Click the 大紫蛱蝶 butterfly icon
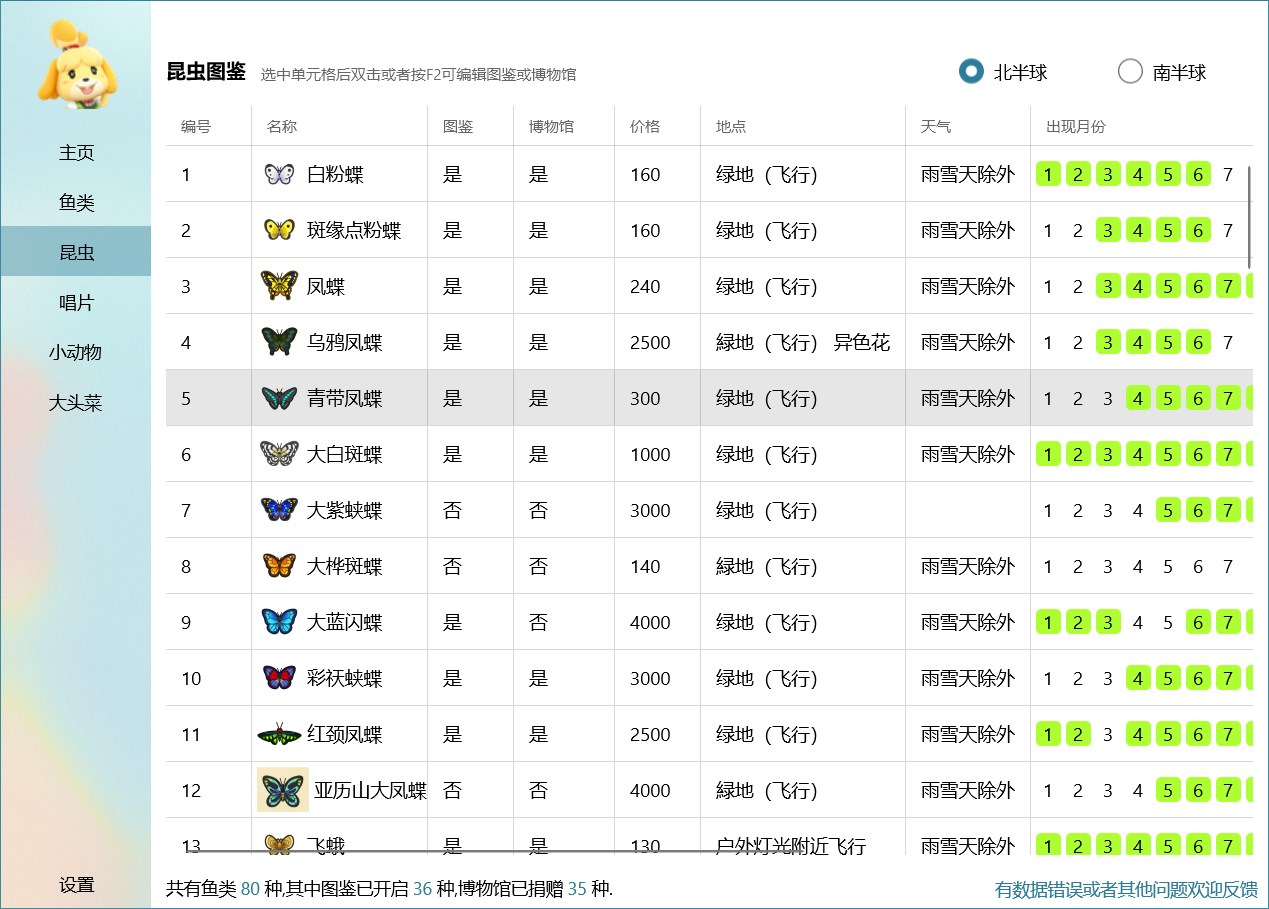This screenshot has height=909, width=1269. [x=279, y=510]
